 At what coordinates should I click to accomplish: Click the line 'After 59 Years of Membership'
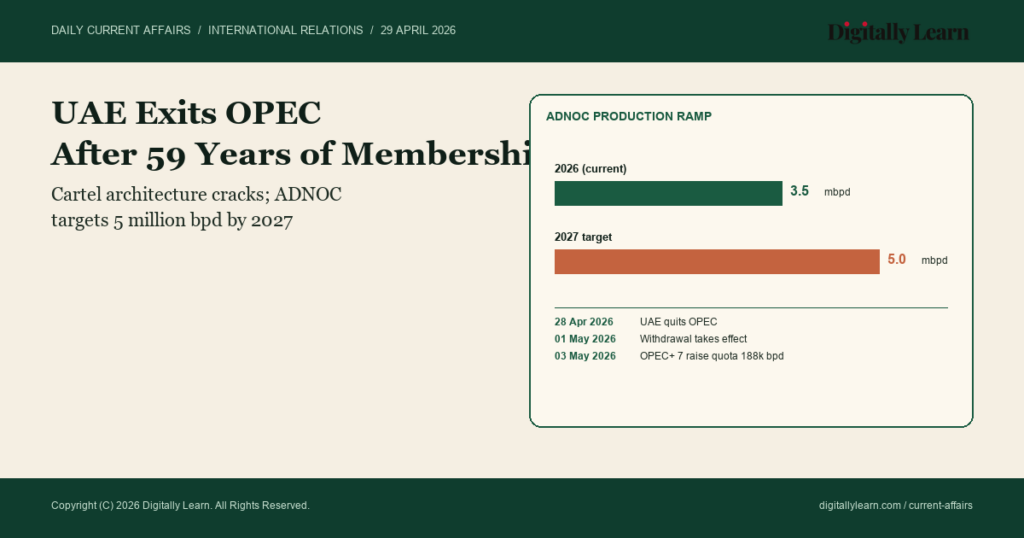[291, 155]
